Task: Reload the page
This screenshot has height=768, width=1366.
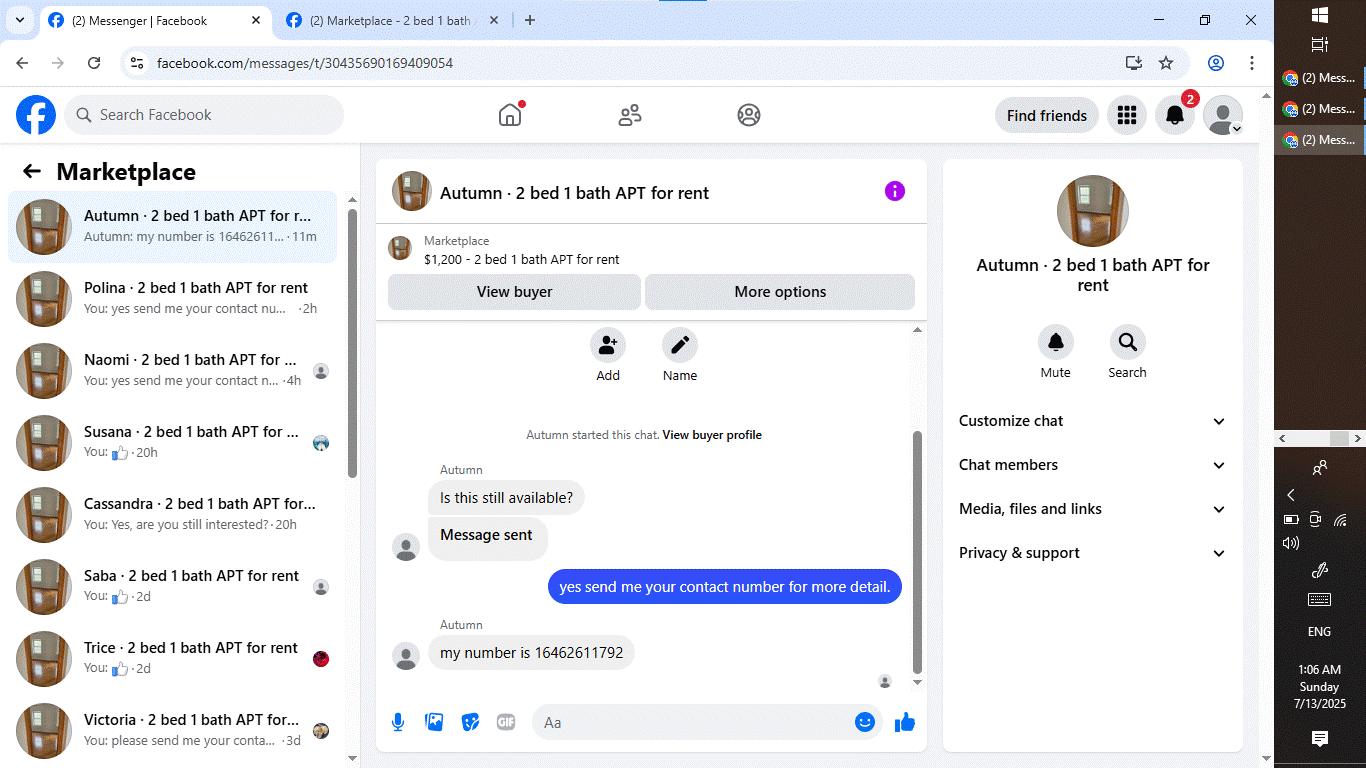Action: (94, 63)
